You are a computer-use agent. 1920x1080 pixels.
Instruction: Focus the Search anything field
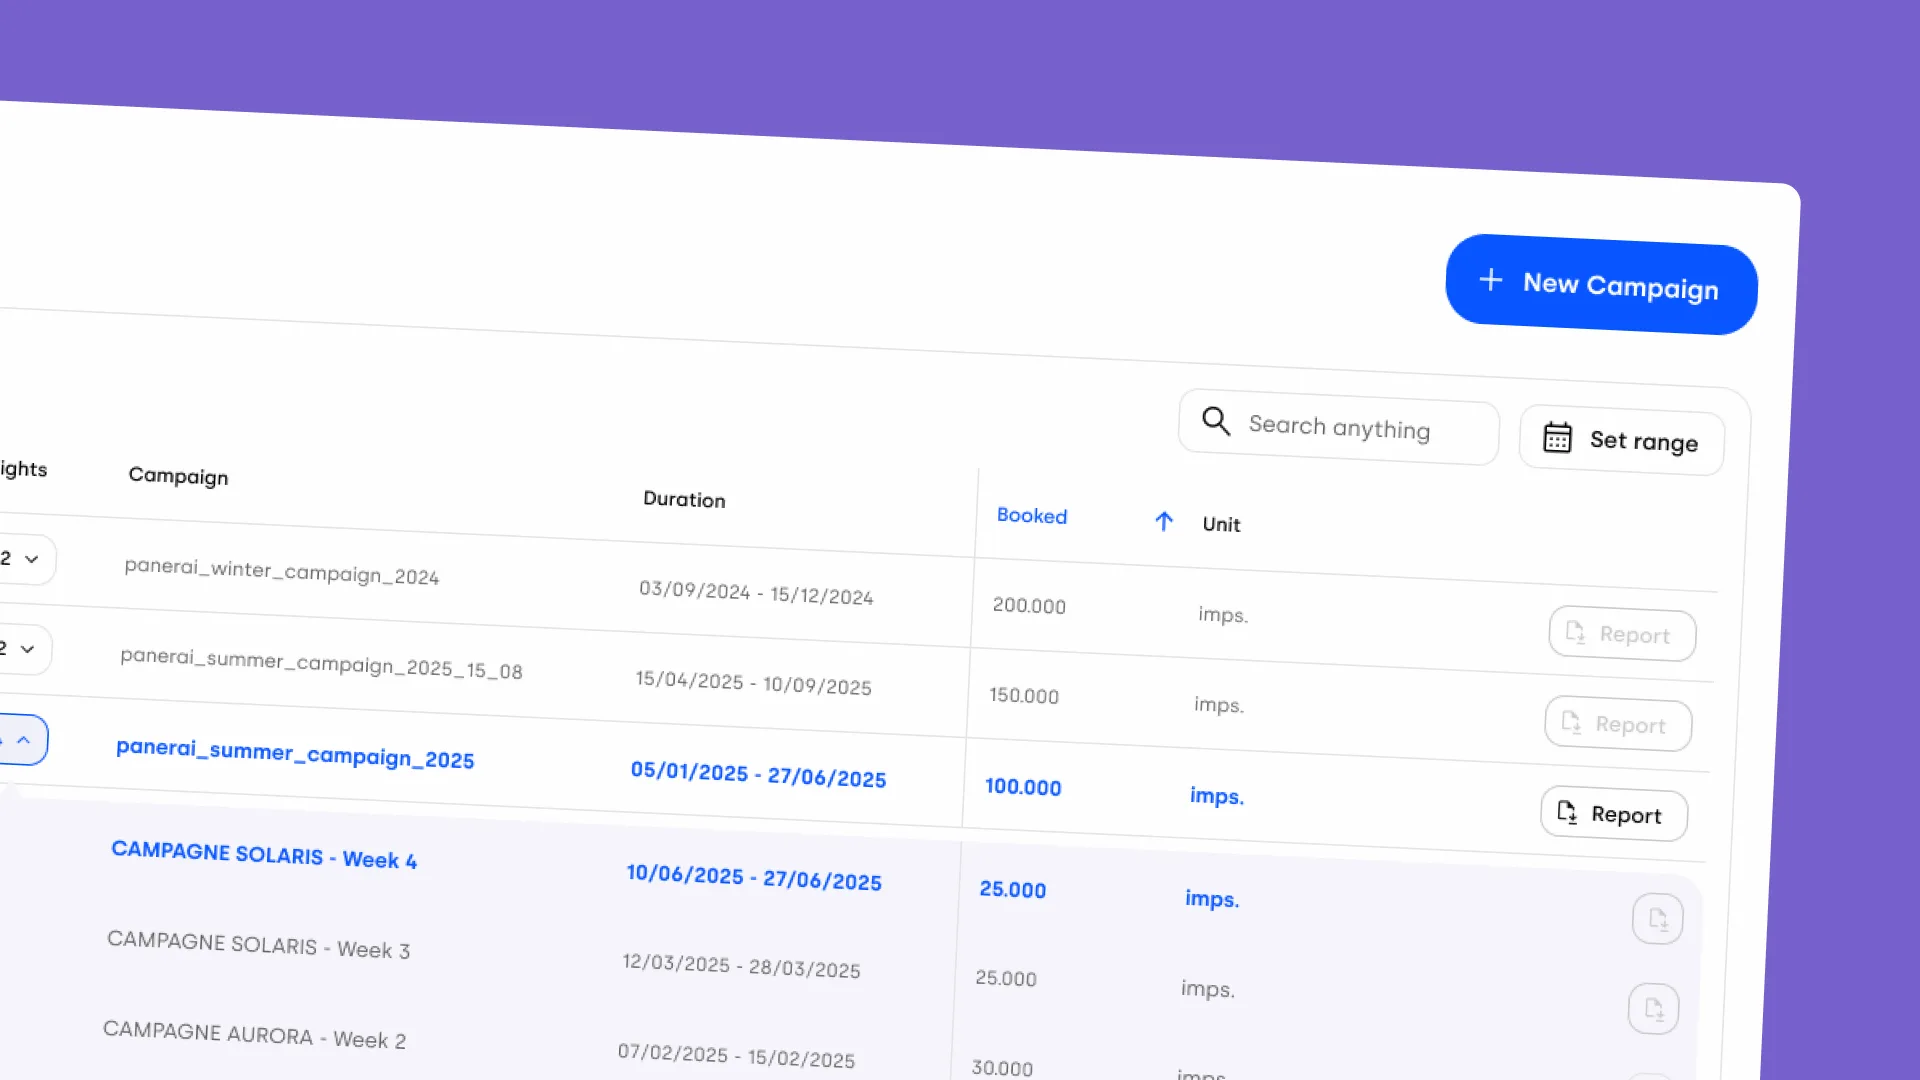pos(1338,427)
